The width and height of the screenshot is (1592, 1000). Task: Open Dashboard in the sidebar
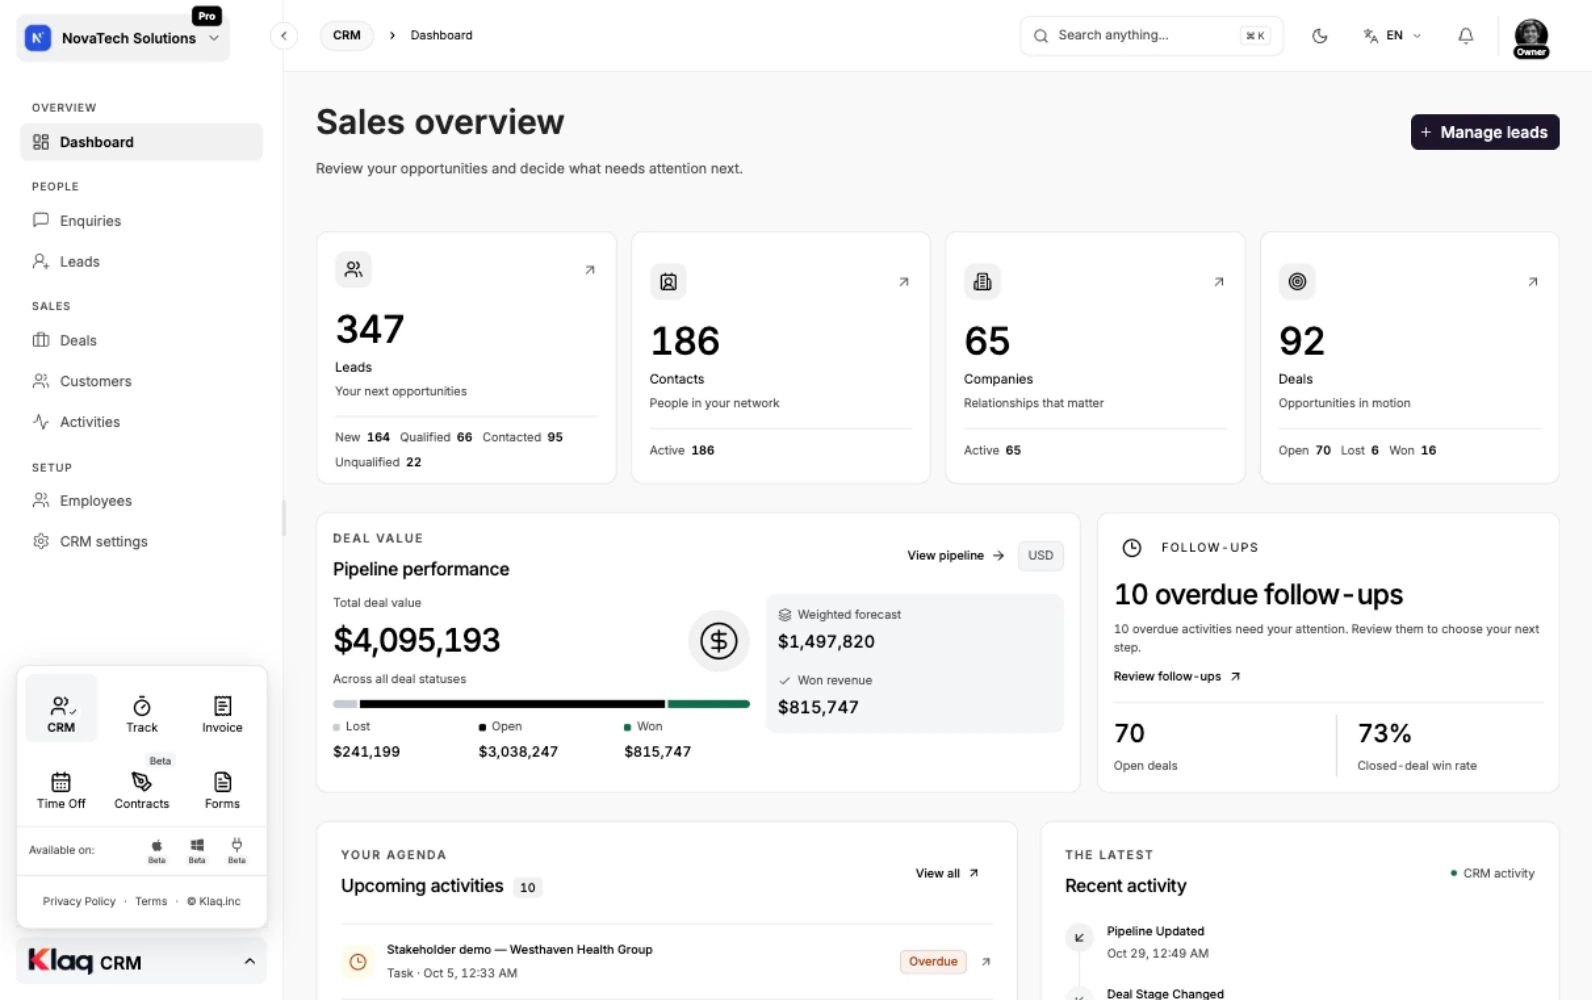tap(141, 142)
